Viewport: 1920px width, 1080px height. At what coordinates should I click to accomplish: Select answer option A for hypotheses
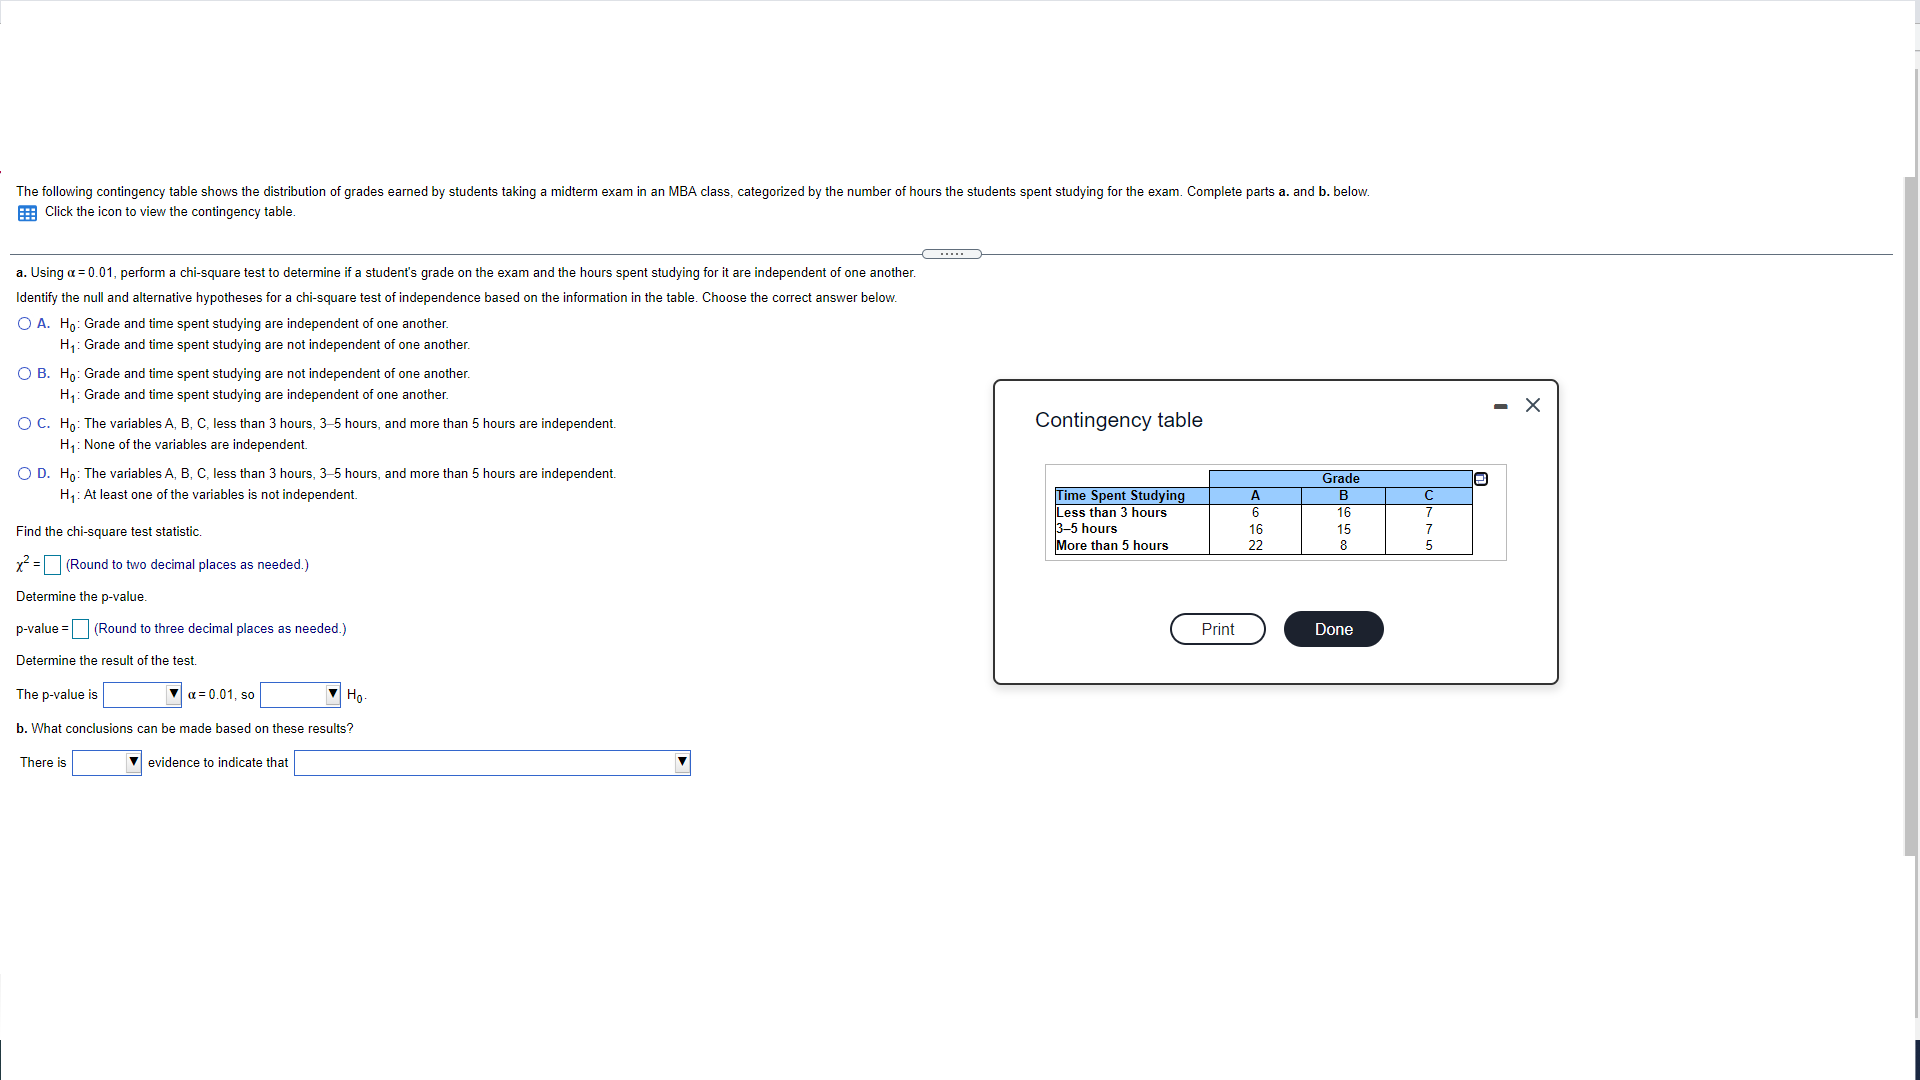pyautogui.click(x=25, y=324)
